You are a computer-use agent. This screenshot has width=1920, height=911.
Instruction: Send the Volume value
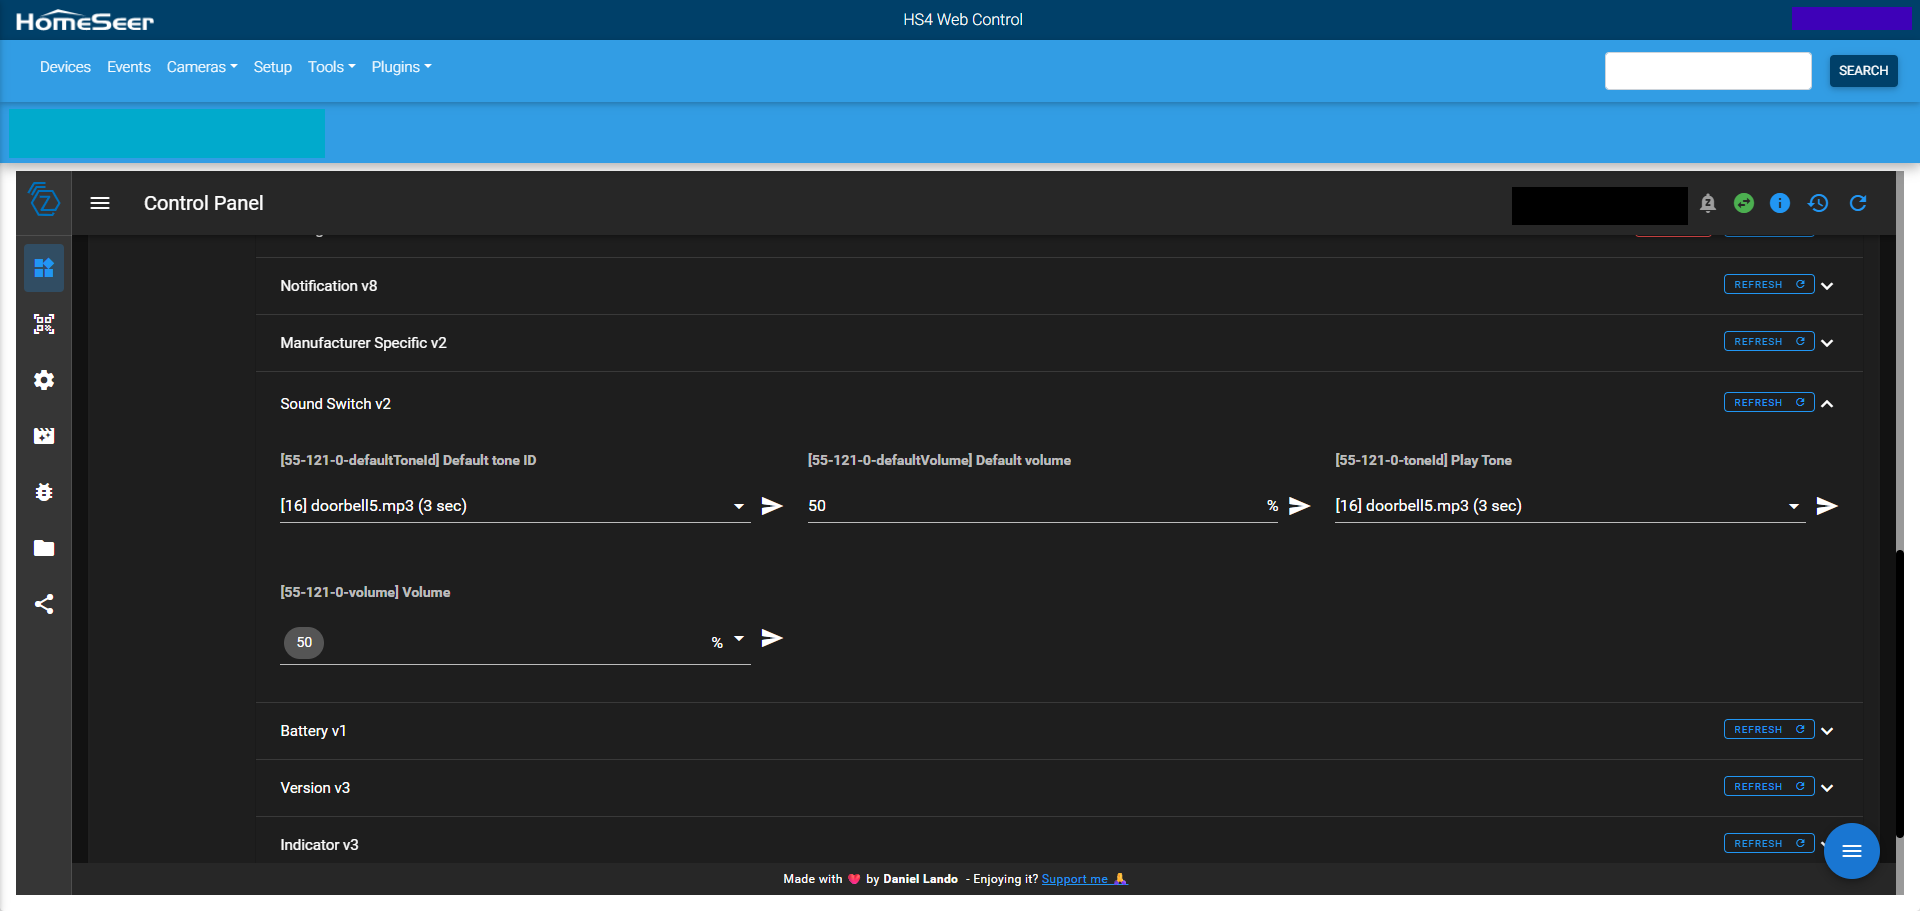772,638
